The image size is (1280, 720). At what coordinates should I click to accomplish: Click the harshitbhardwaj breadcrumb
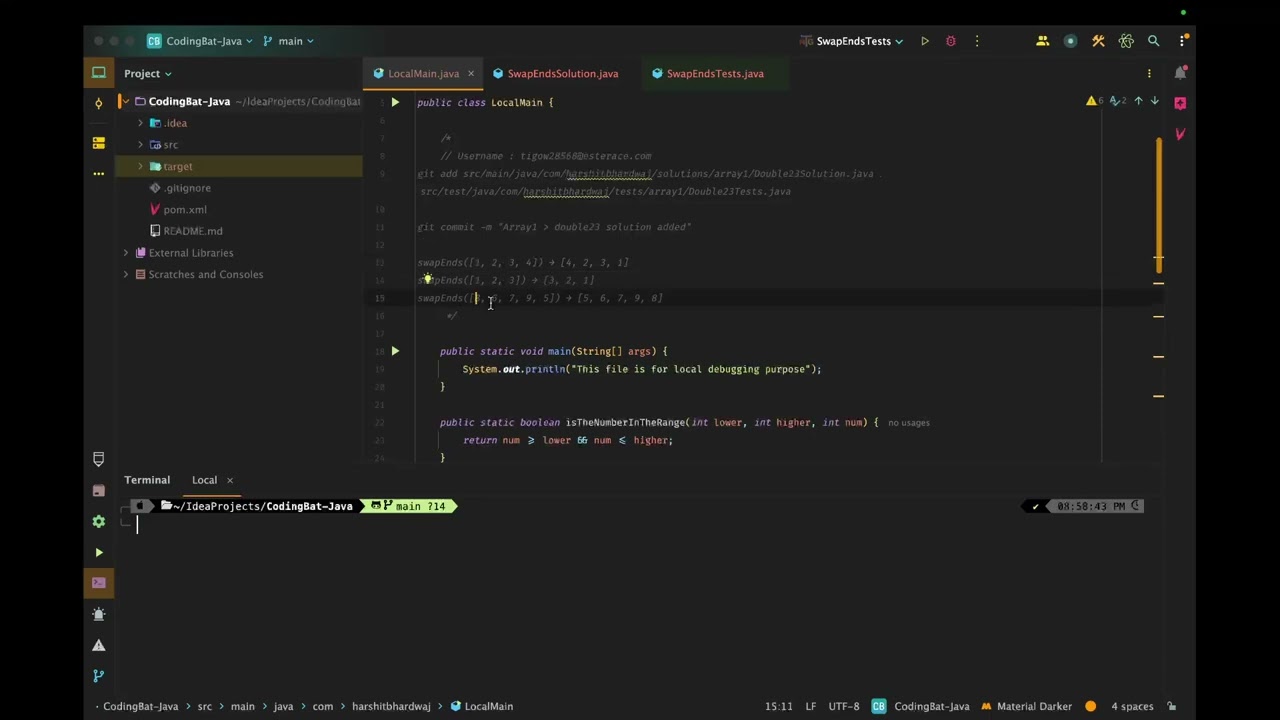[391, 706]
